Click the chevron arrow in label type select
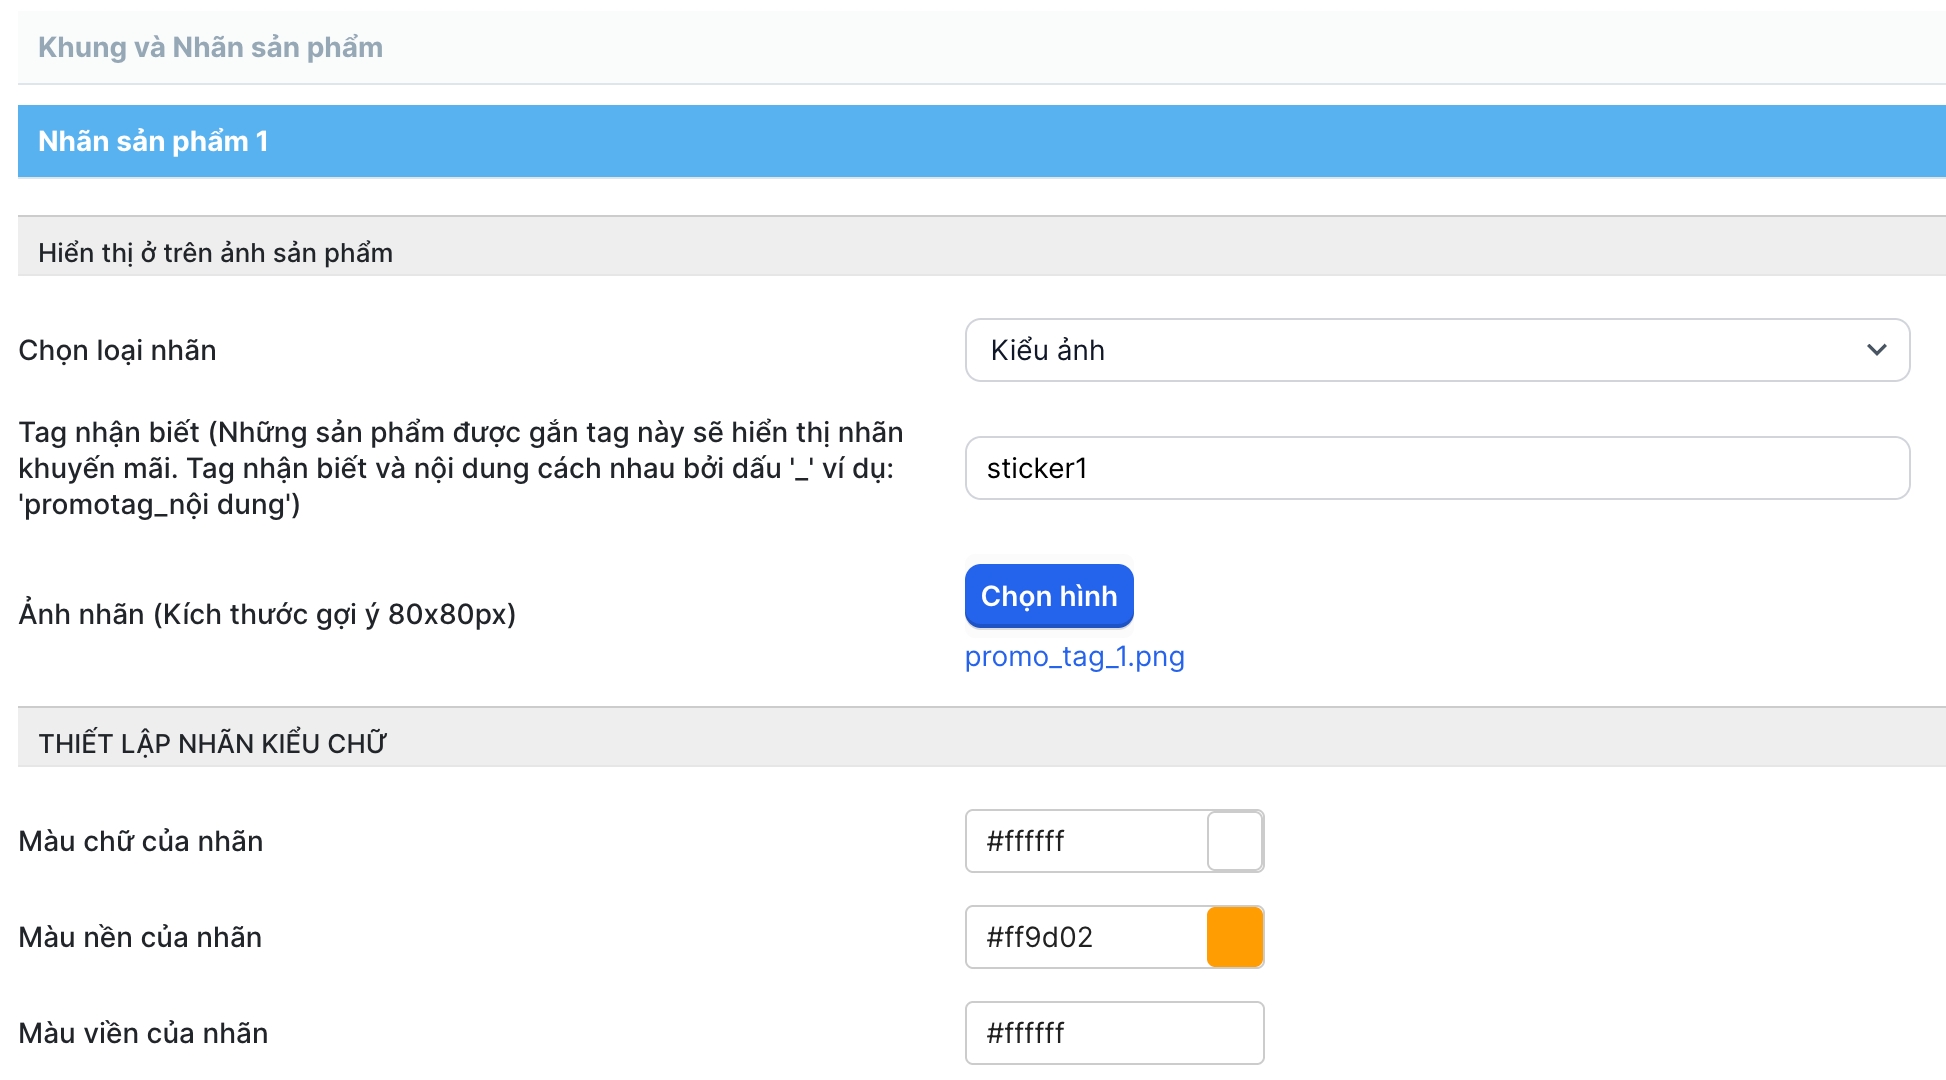 tap(1876, 350)
